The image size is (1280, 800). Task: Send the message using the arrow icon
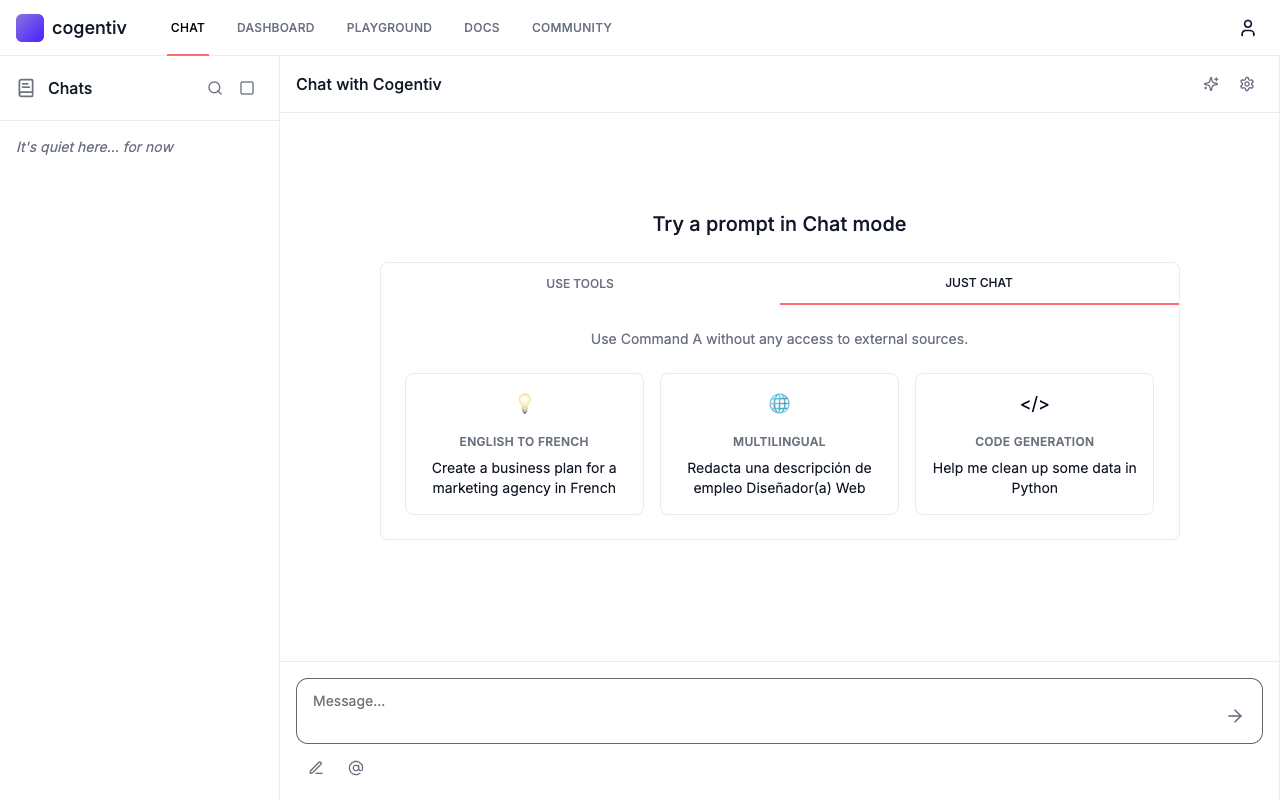pos(1234,714)
